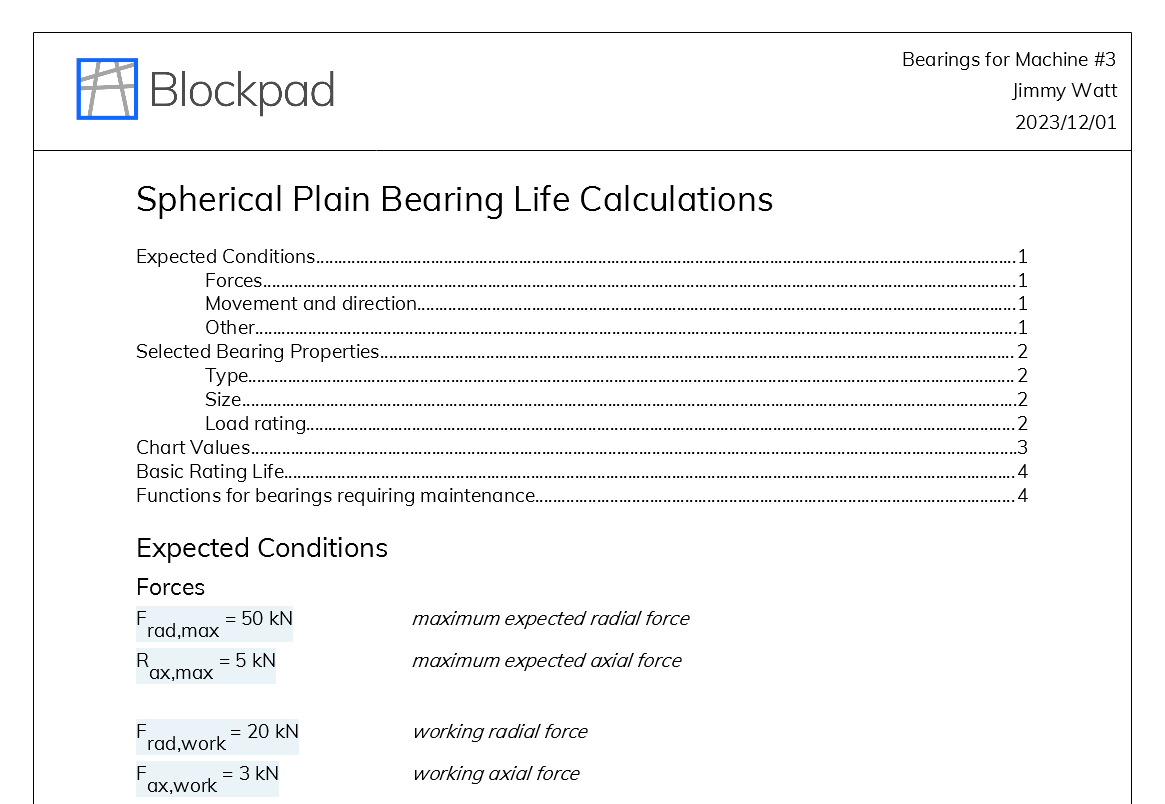Open Load rating contents entry
The height and width of the screenshot is (804, 1165).
coord(255,424)
